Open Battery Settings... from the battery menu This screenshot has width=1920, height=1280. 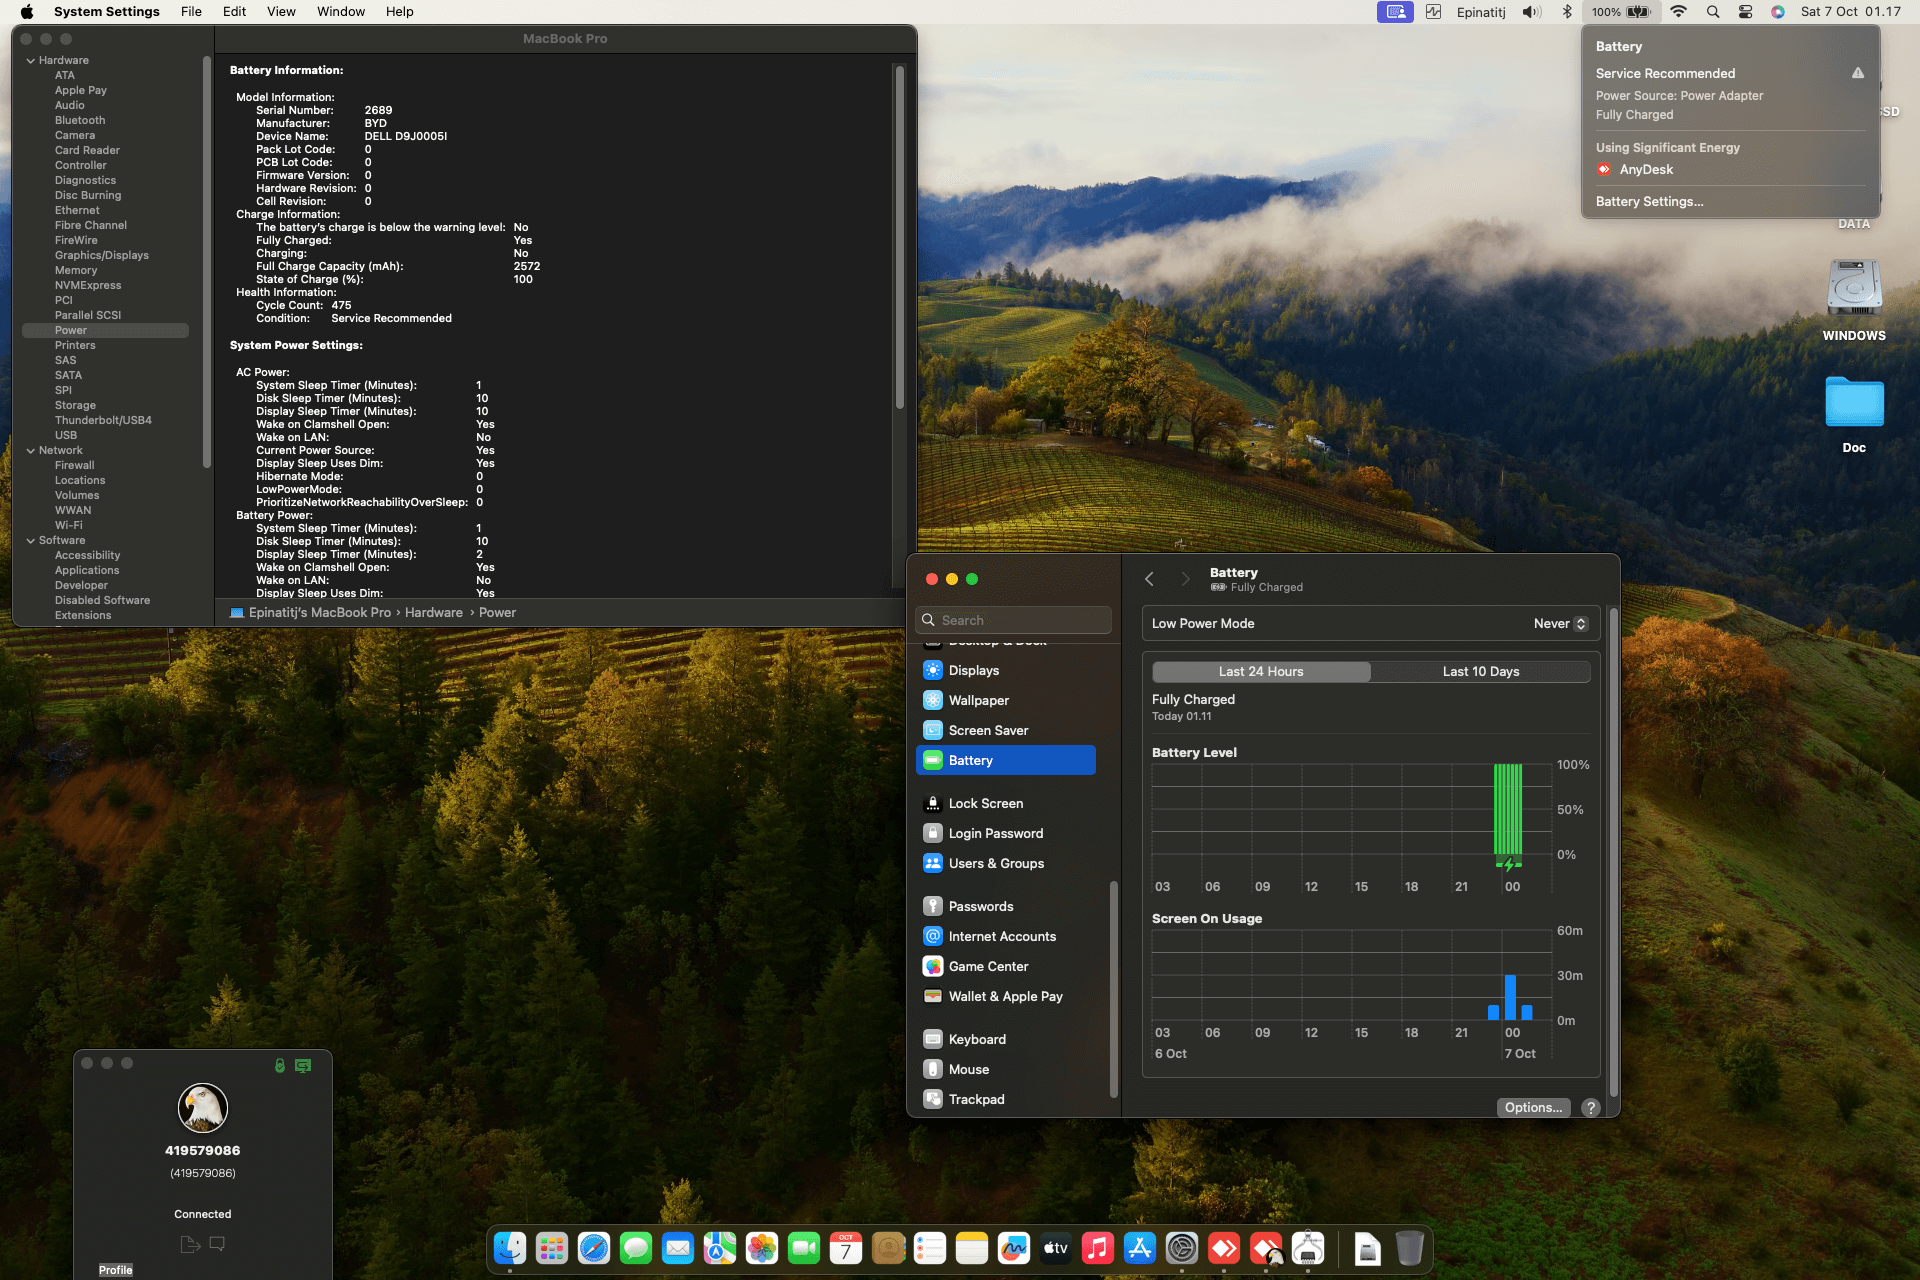[1649, 202]
